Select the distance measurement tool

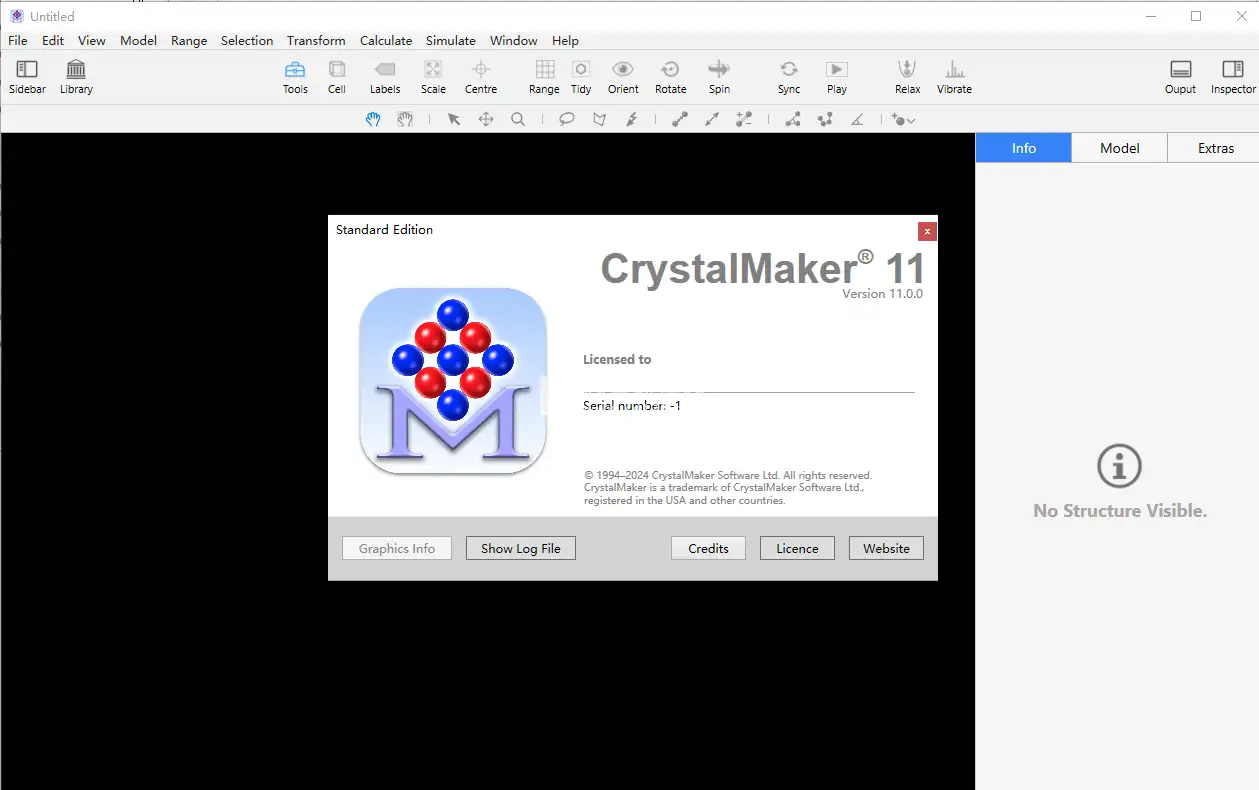(793, 119)
